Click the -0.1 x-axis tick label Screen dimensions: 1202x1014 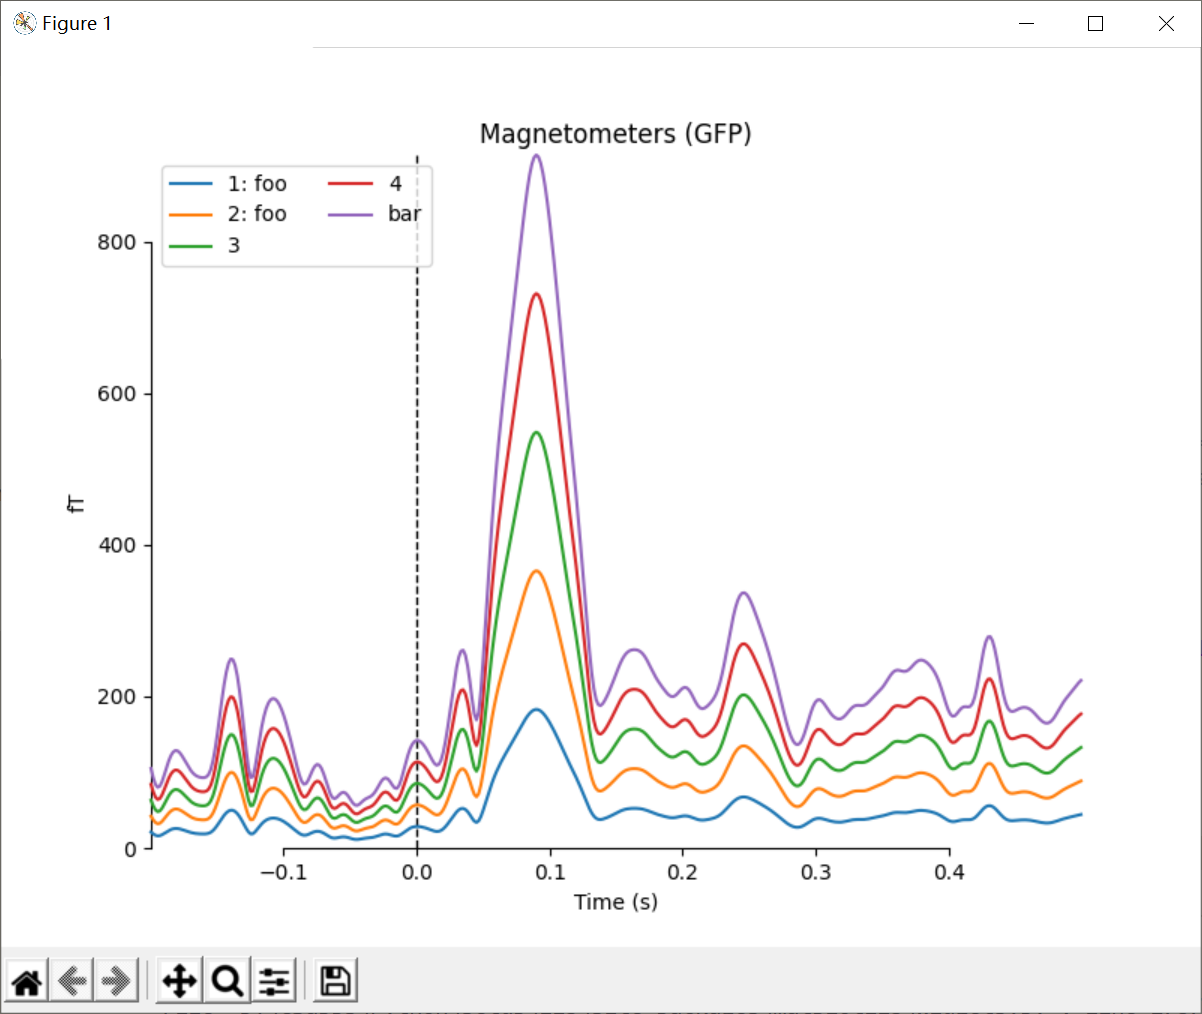pos(283,872)
